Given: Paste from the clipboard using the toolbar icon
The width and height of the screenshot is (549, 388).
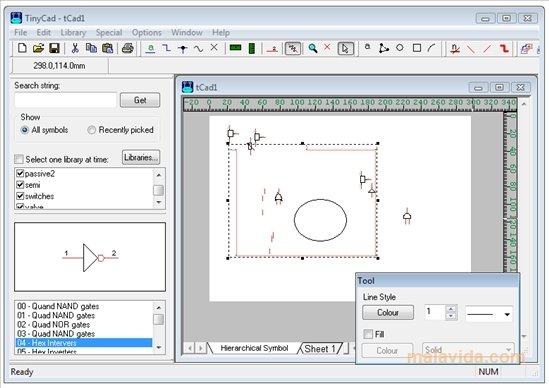Looking at the screenshot, I should click(x=107, y=48).
